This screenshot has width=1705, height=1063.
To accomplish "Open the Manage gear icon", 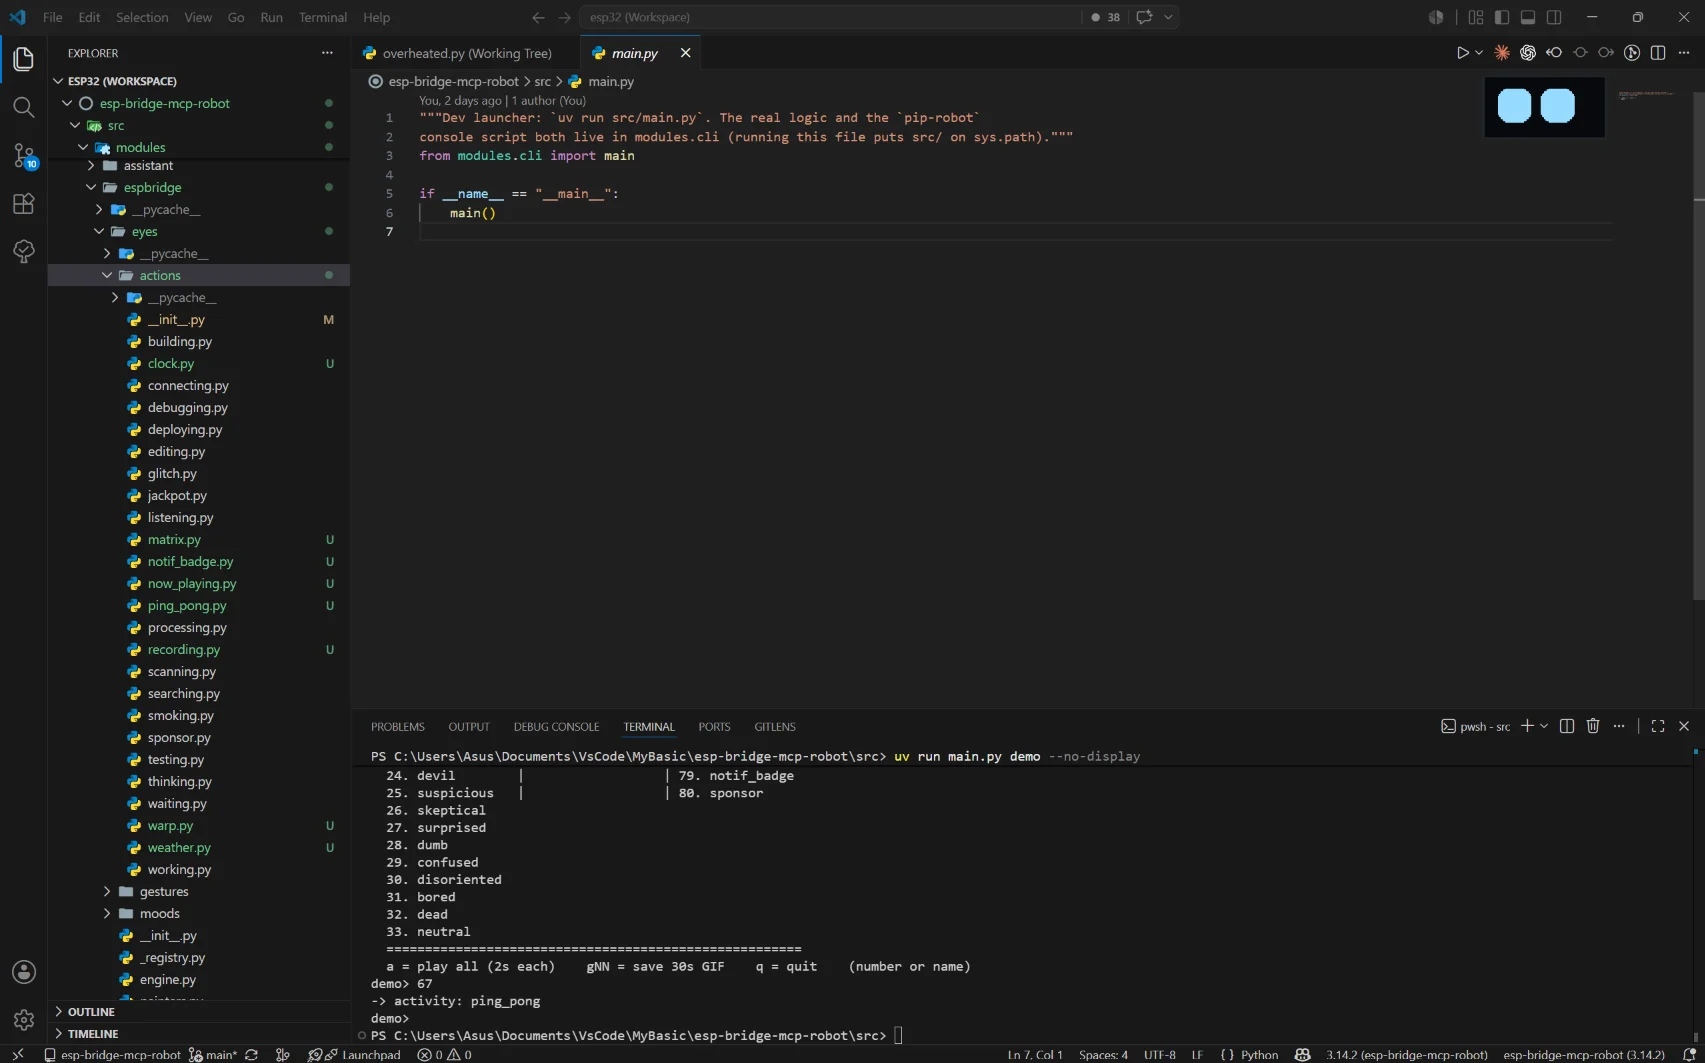I will [24, 1019].
